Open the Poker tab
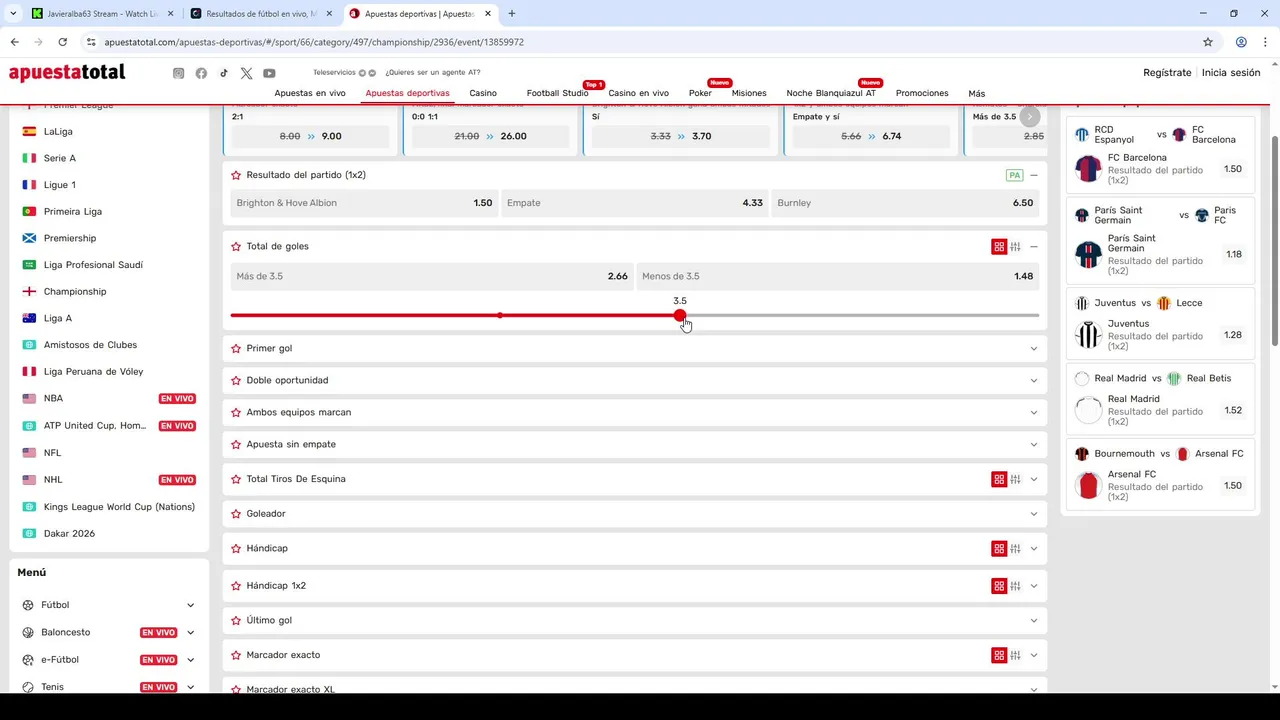 coord(700,93)
